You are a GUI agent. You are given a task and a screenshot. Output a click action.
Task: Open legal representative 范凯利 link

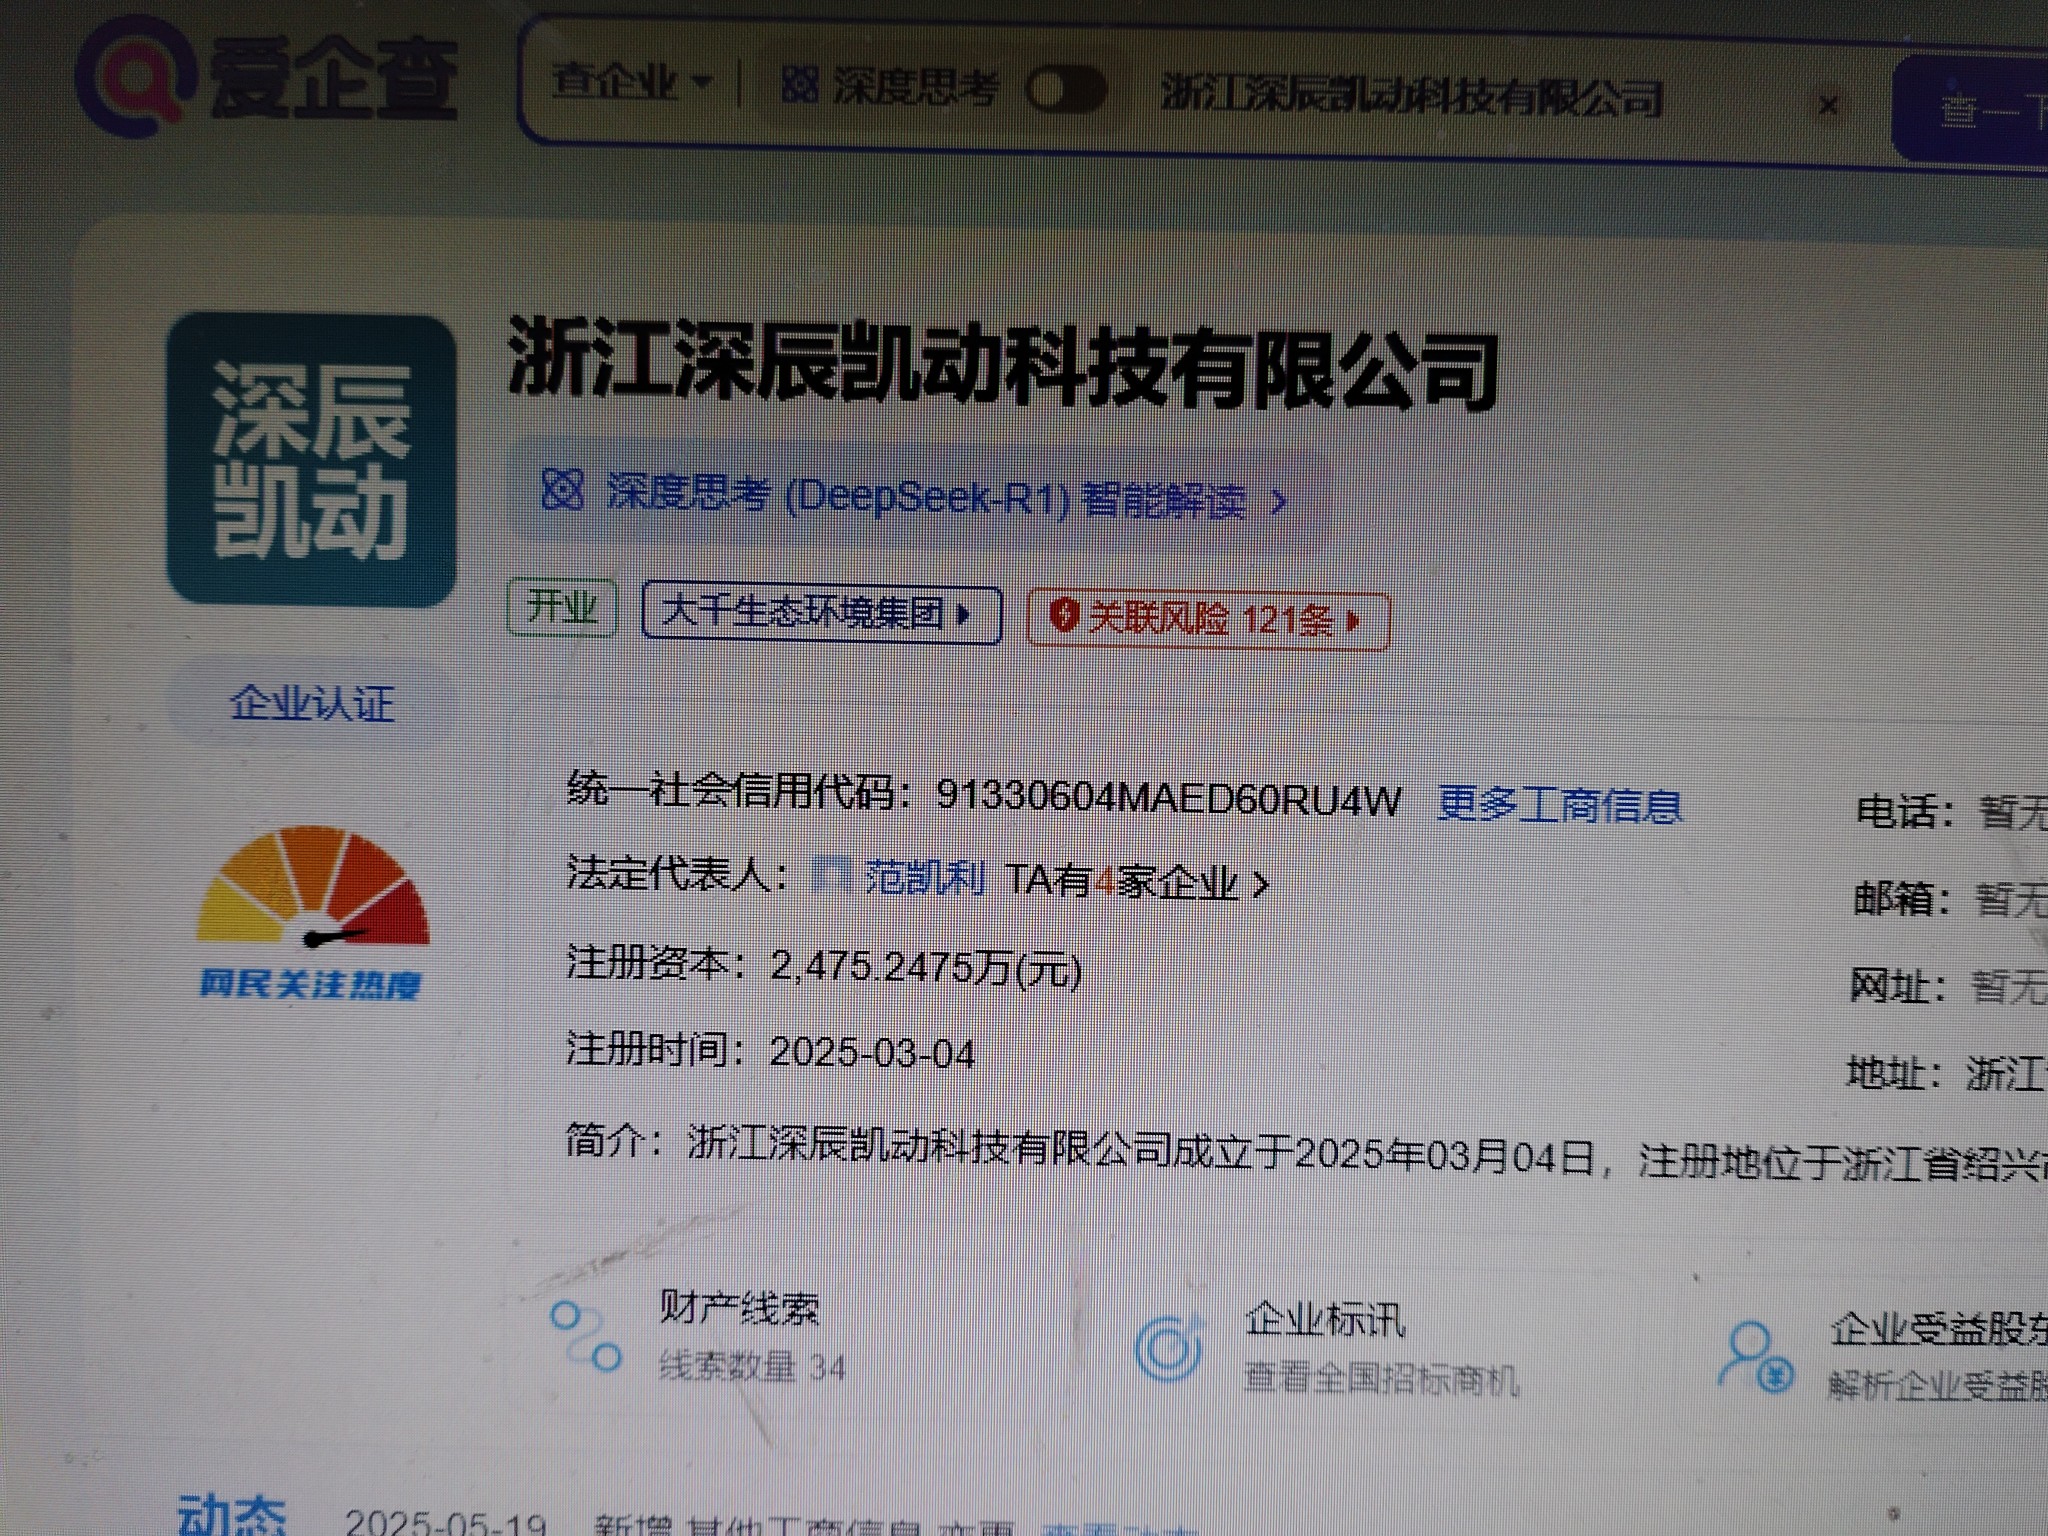pos(926,878)
